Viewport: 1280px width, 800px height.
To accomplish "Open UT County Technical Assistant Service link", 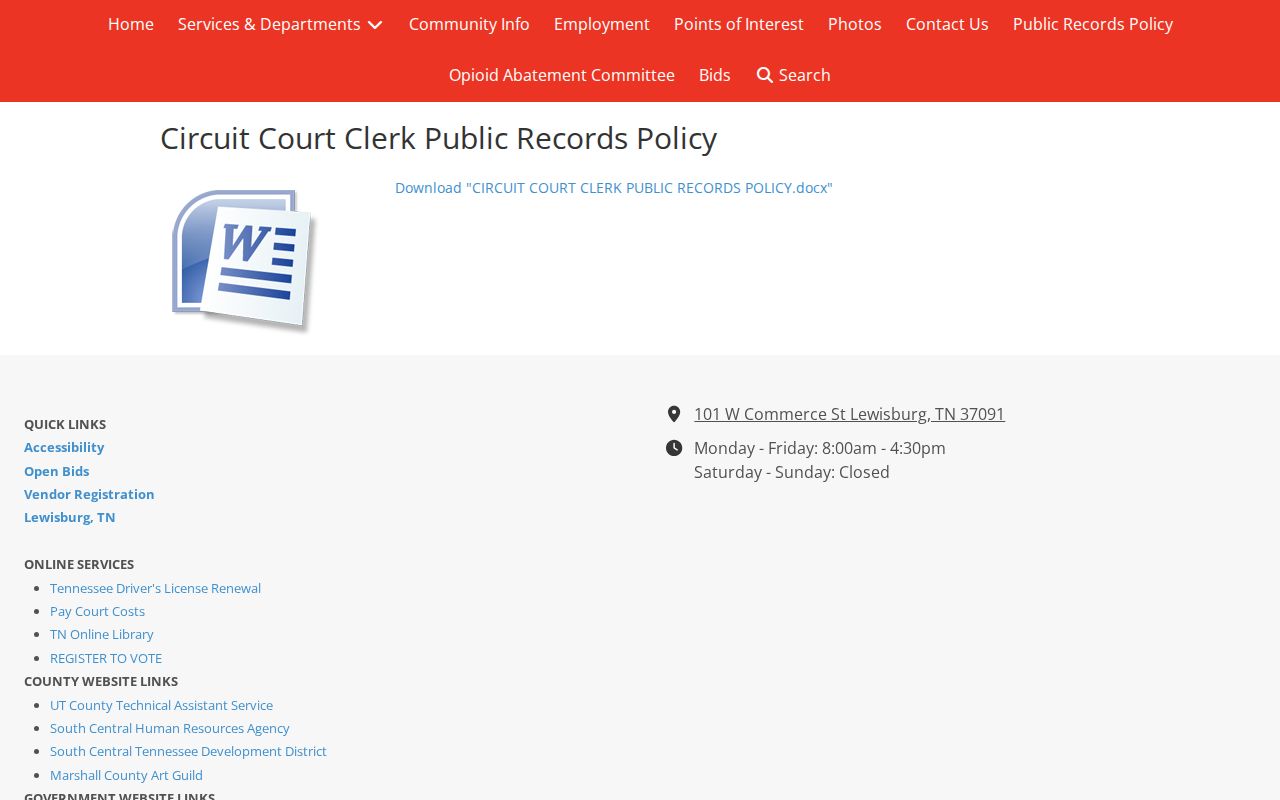I will coord(161,705).
